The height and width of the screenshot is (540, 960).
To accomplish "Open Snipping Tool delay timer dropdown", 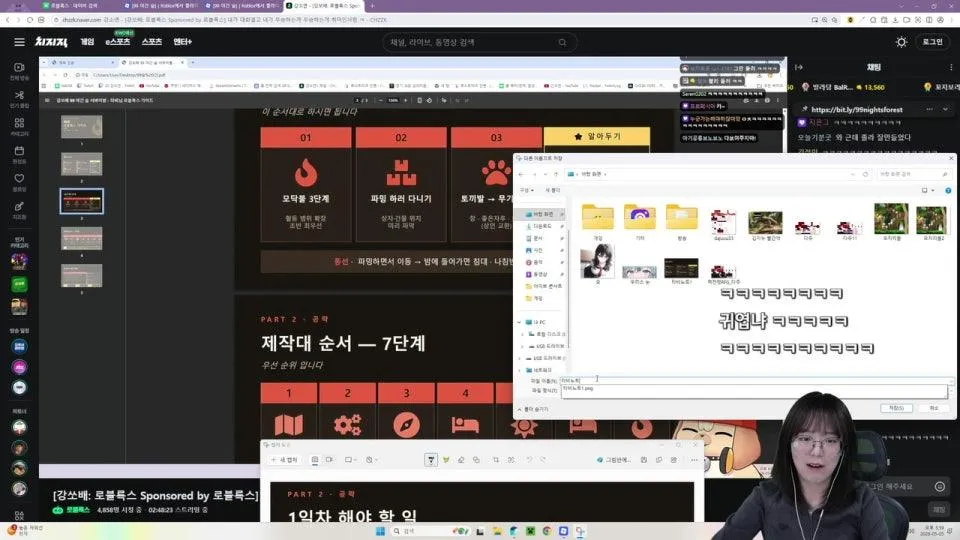I will coord(371,460).
